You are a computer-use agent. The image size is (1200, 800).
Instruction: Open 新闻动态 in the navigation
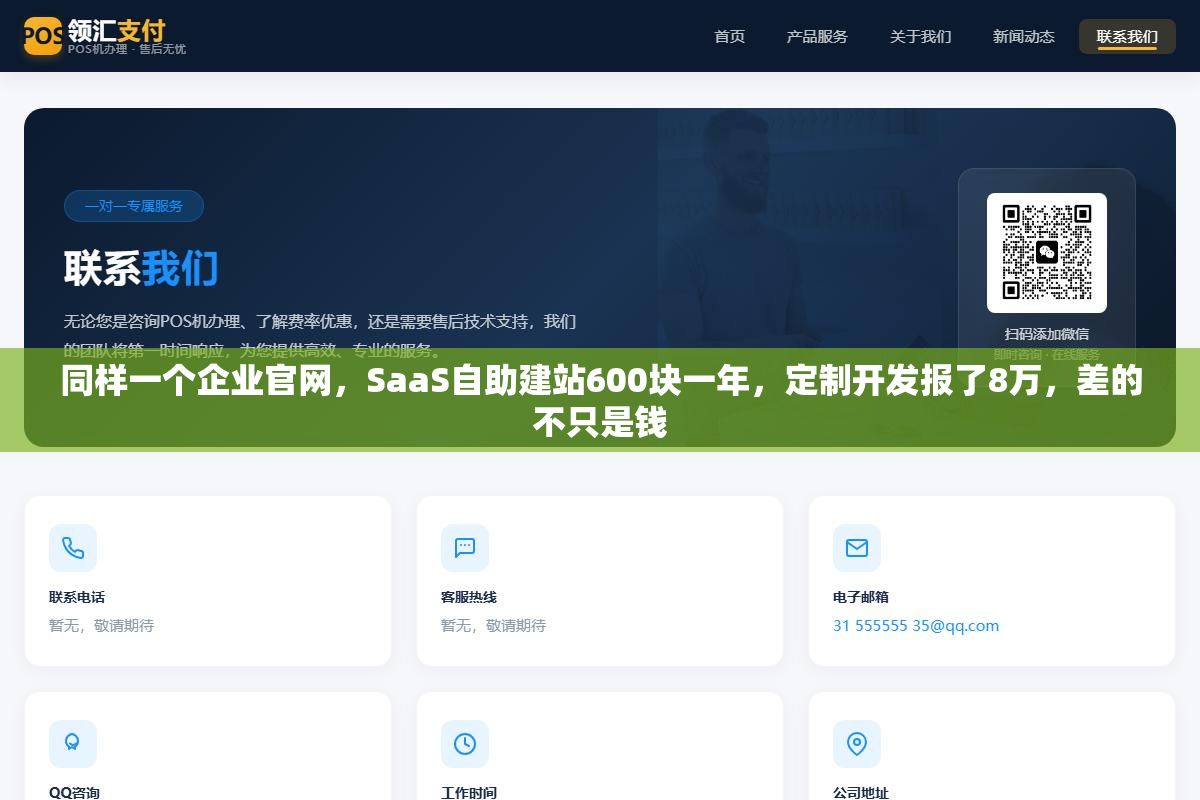point(1023,36)
